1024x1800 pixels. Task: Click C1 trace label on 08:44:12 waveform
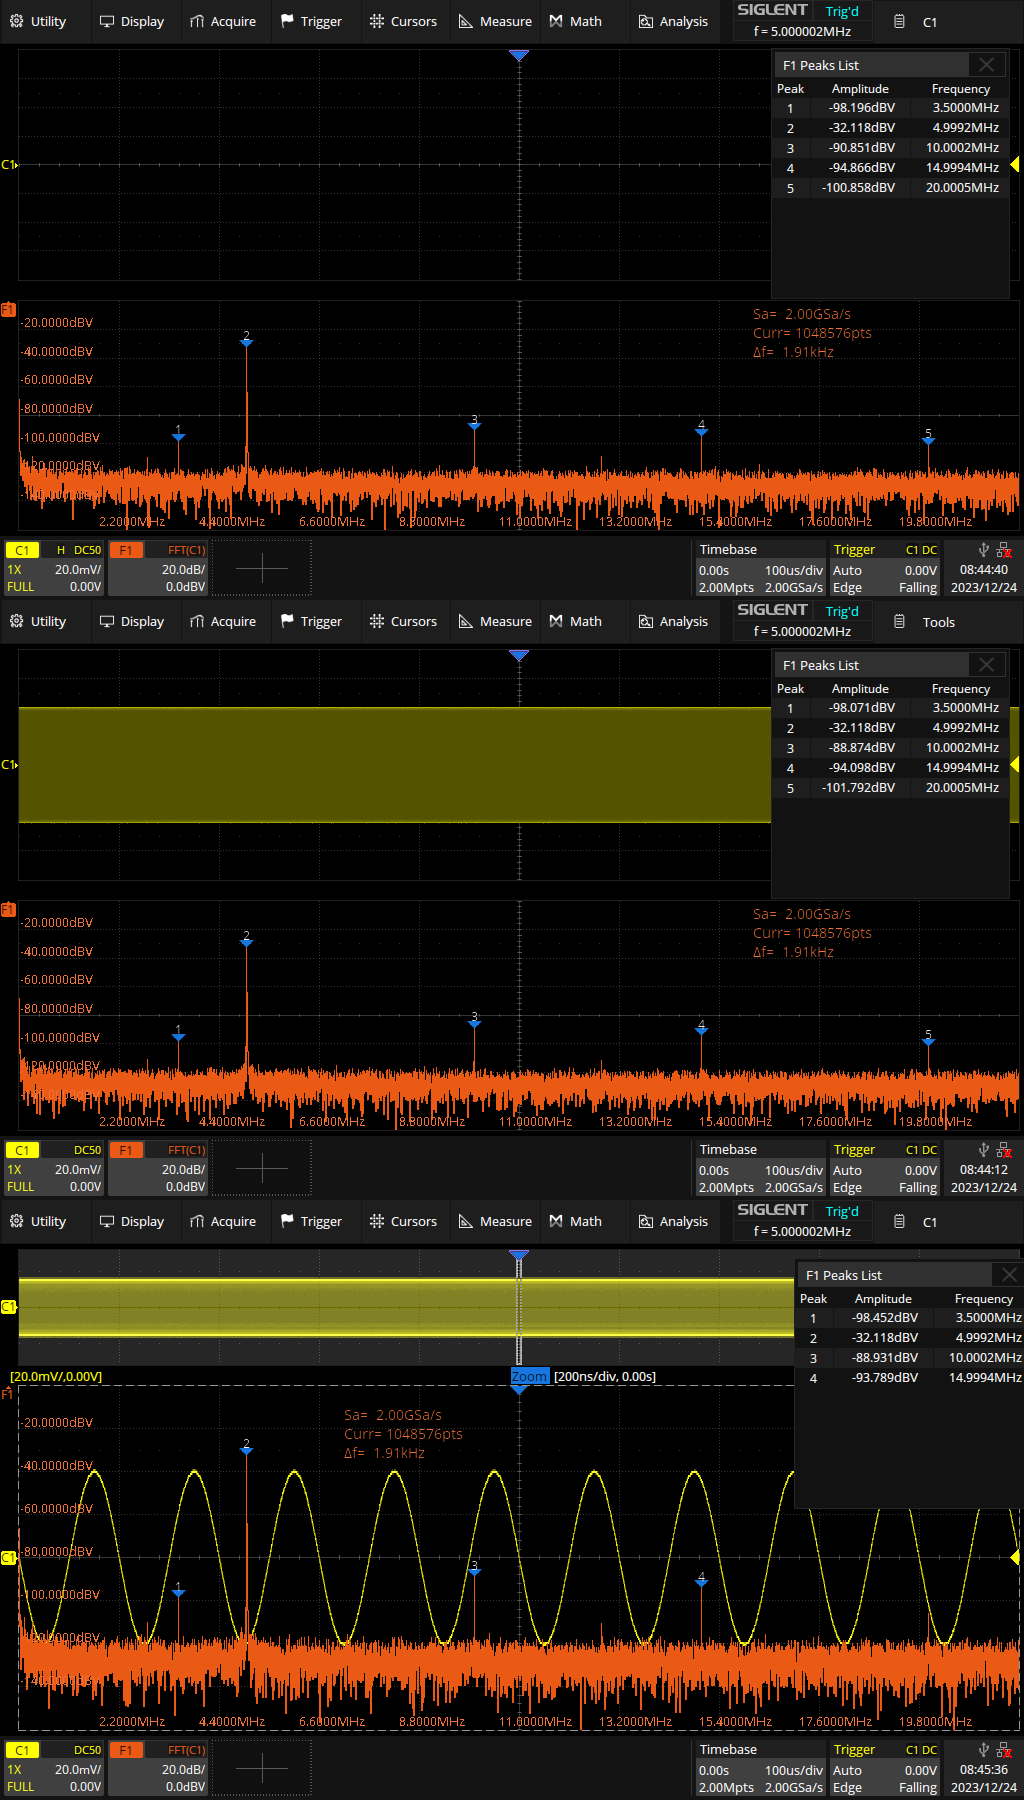[9, 764]
